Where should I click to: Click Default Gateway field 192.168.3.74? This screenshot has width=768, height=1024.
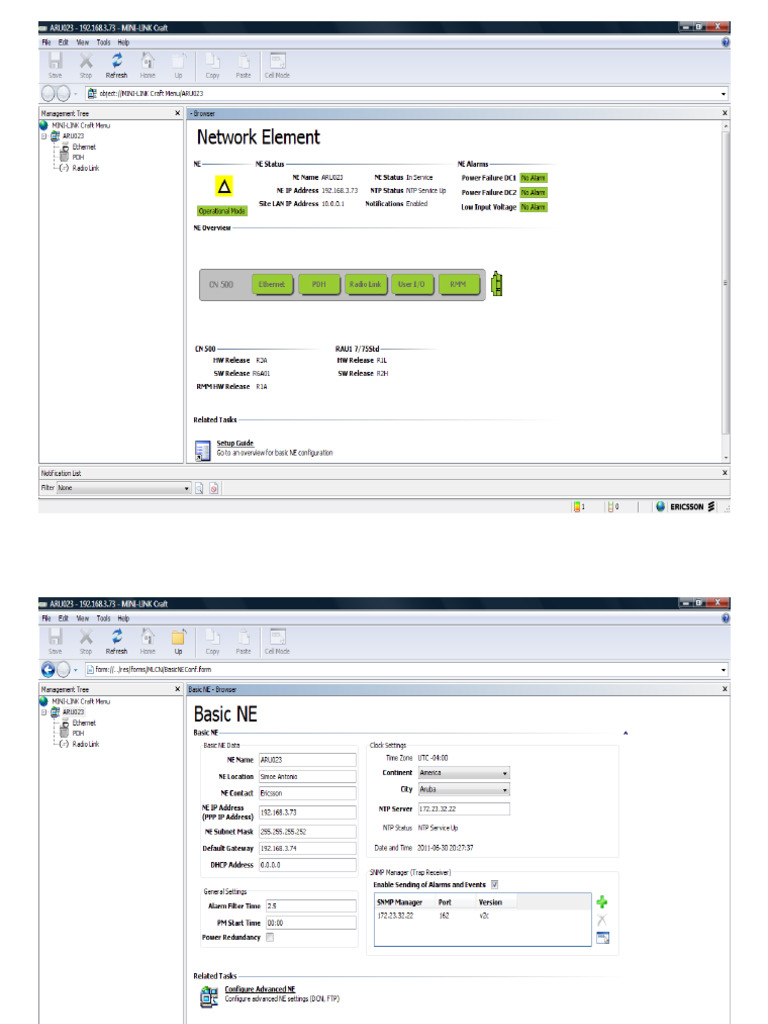pyautogui.click(x=308, y=848)
